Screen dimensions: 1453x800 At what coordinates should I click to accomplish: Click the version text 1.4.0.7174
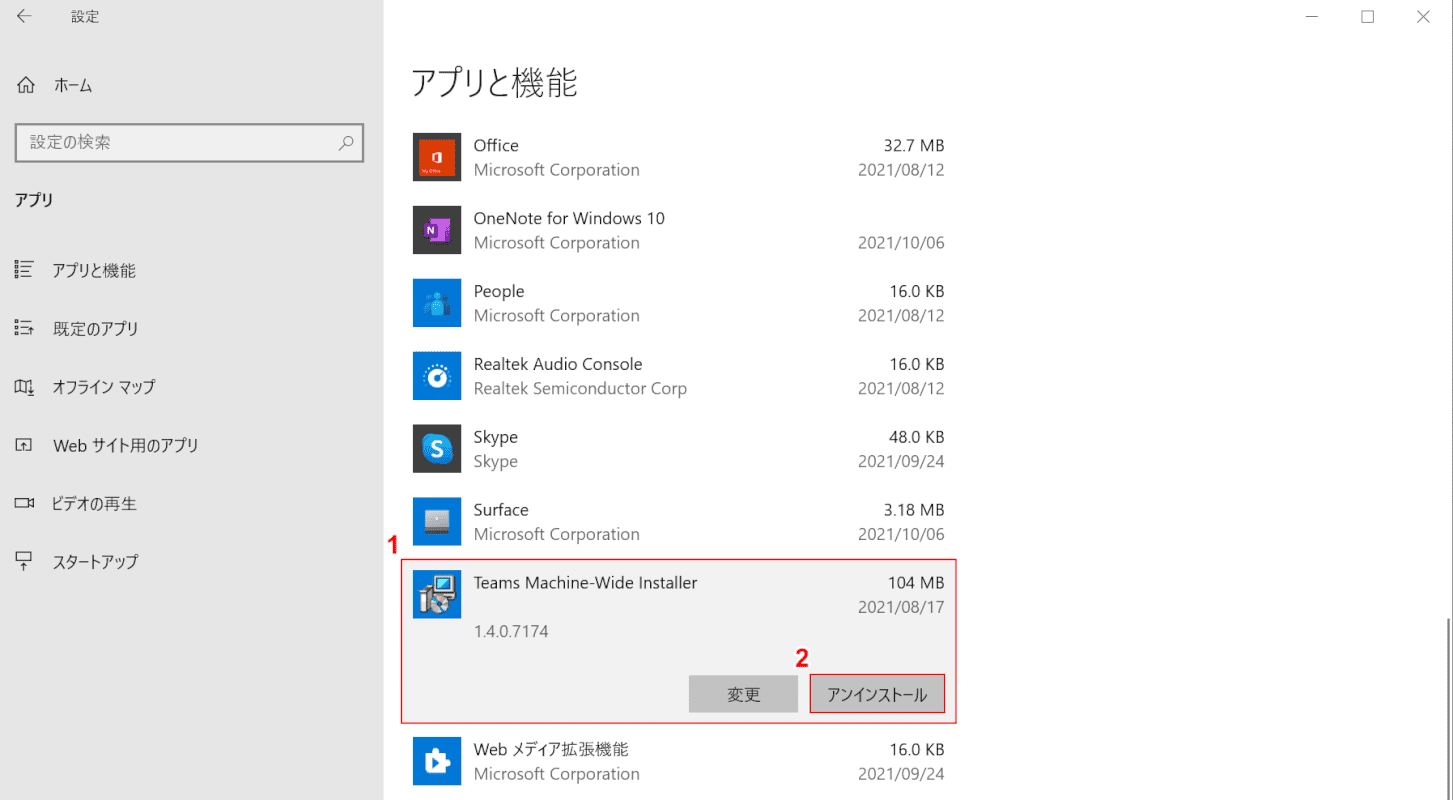click(x=511, y=632)
